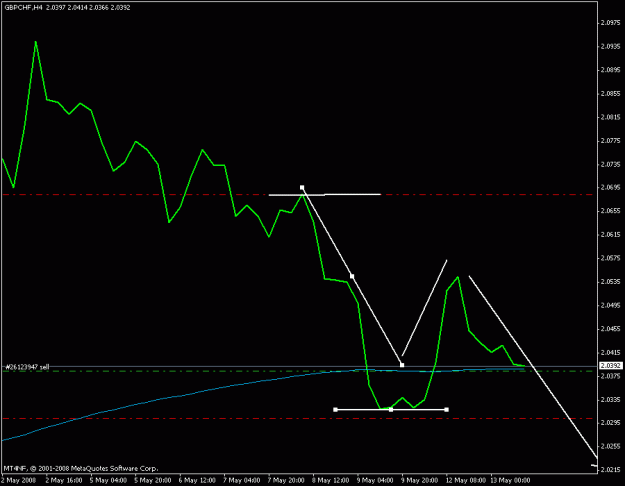Grab the middle anchor of the selected trendline
The width and height of the screenshot is (625, 486).
(352, 276)
